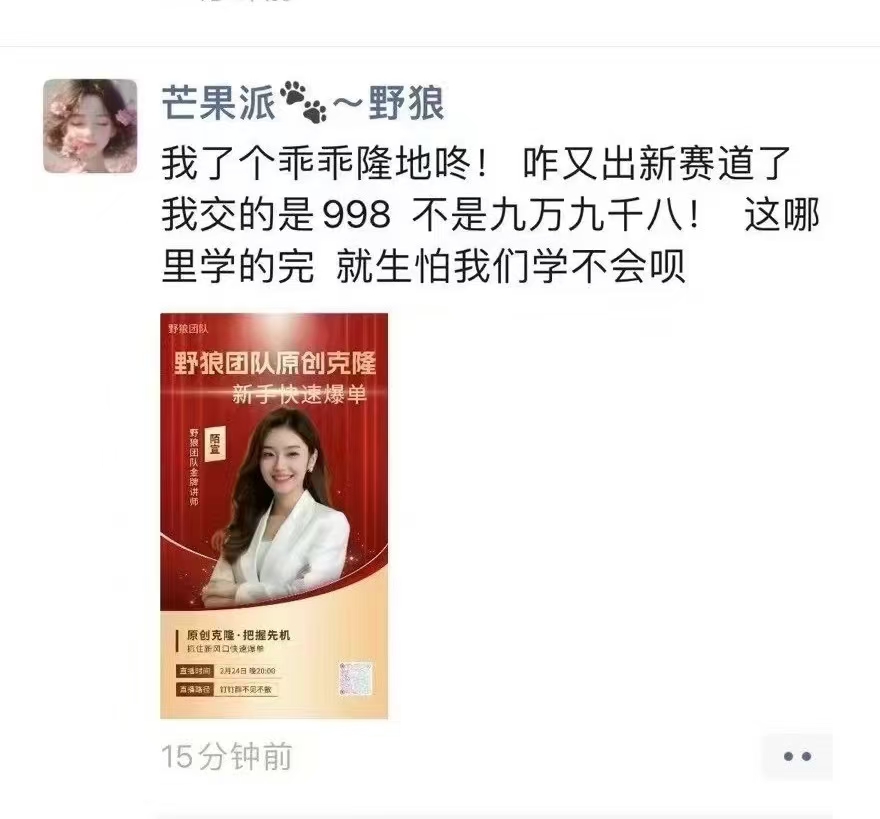Open the red poster image thumbnail

tap(274, 515)
